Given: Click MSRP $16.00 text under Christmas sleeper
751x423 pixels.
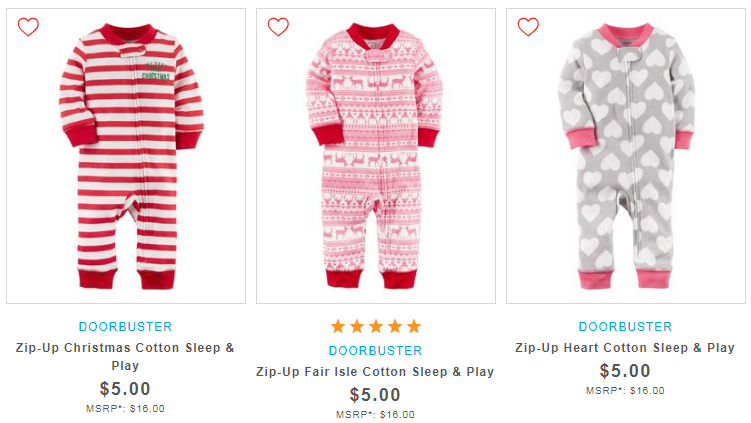Looking at the screenshot, I should point(125,409).
